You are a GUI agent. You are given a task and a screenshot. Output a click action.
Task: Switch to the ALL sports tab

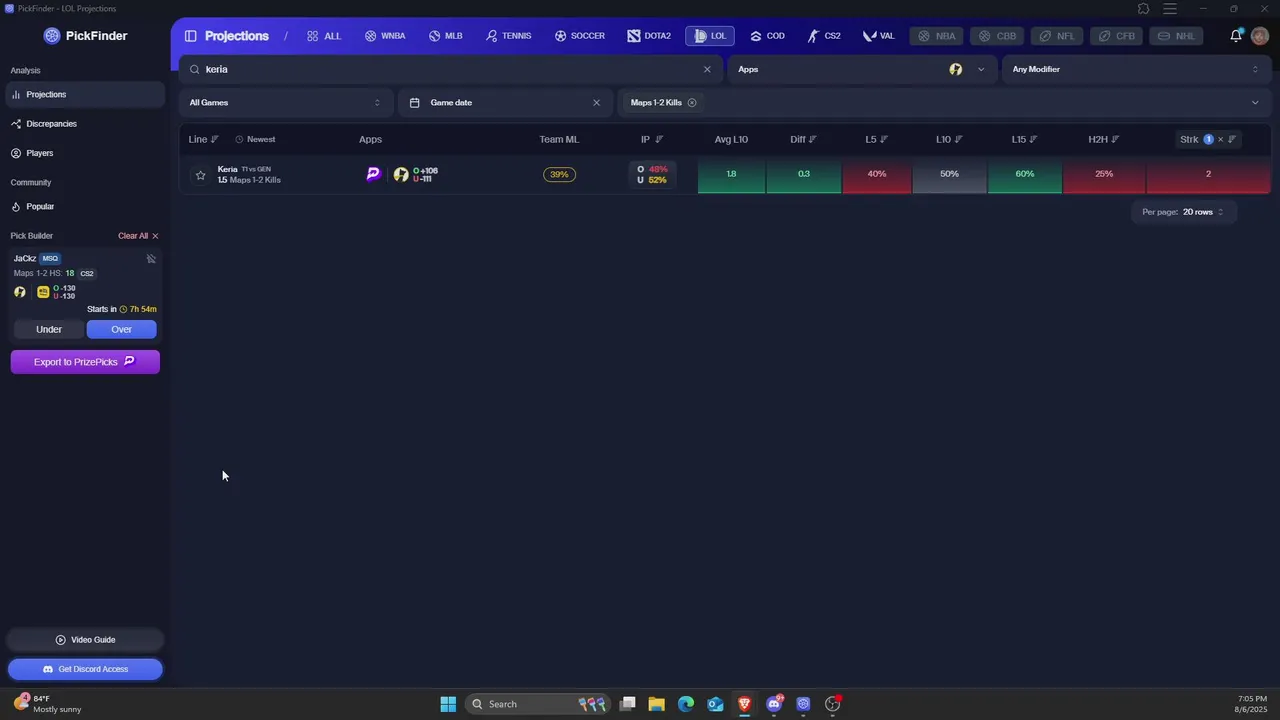click(324, 36)
